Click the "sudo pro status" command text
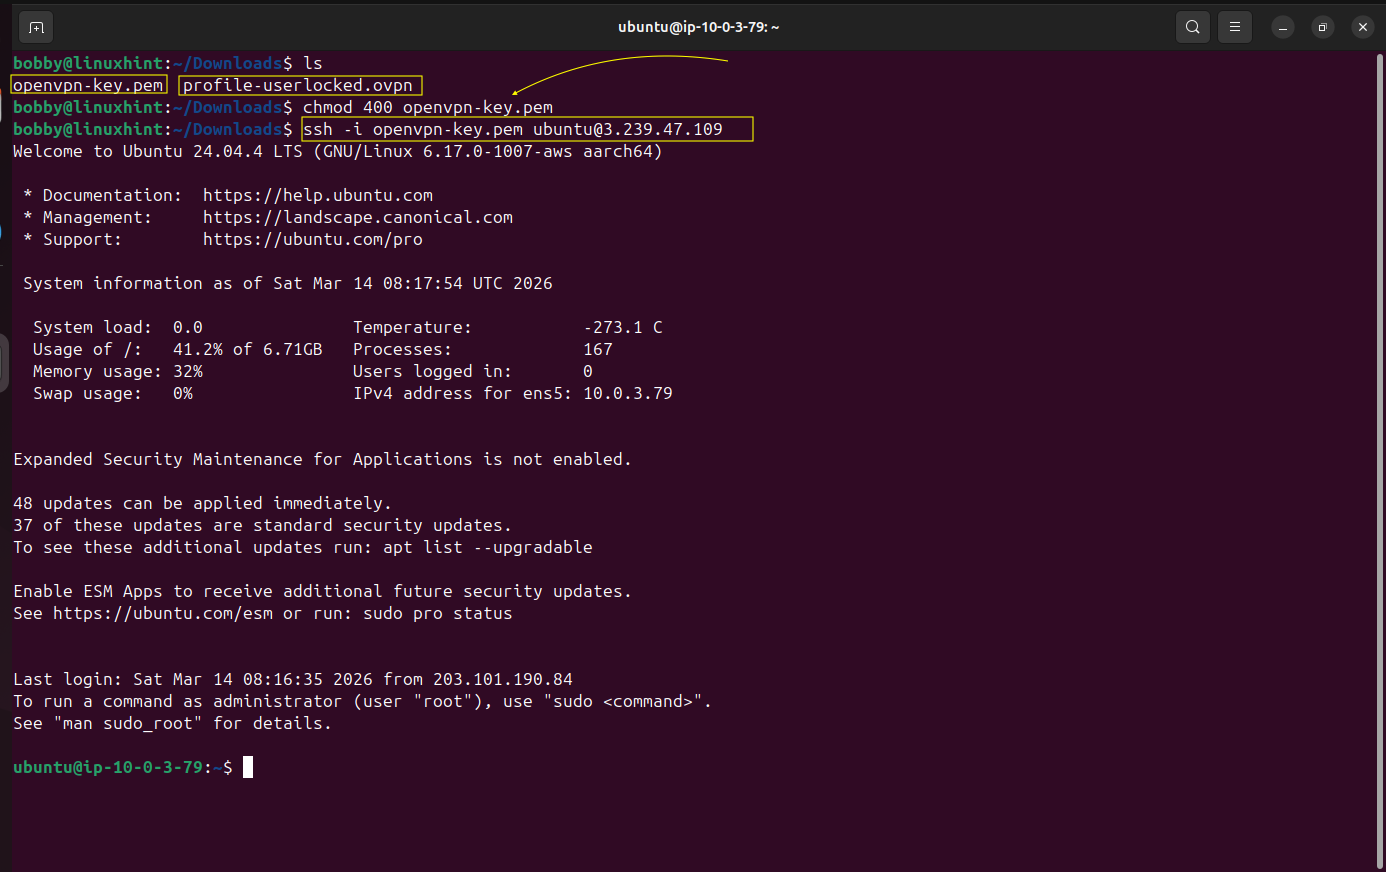This screenshot has height=872, width=1386. [x=437, y=613]
